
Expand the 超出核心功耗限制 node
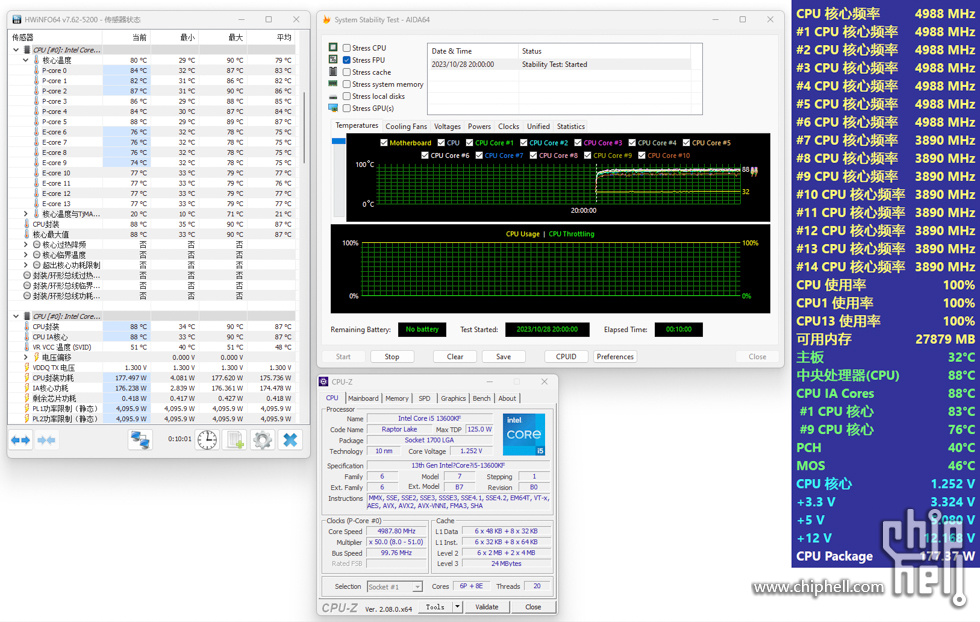26,265
